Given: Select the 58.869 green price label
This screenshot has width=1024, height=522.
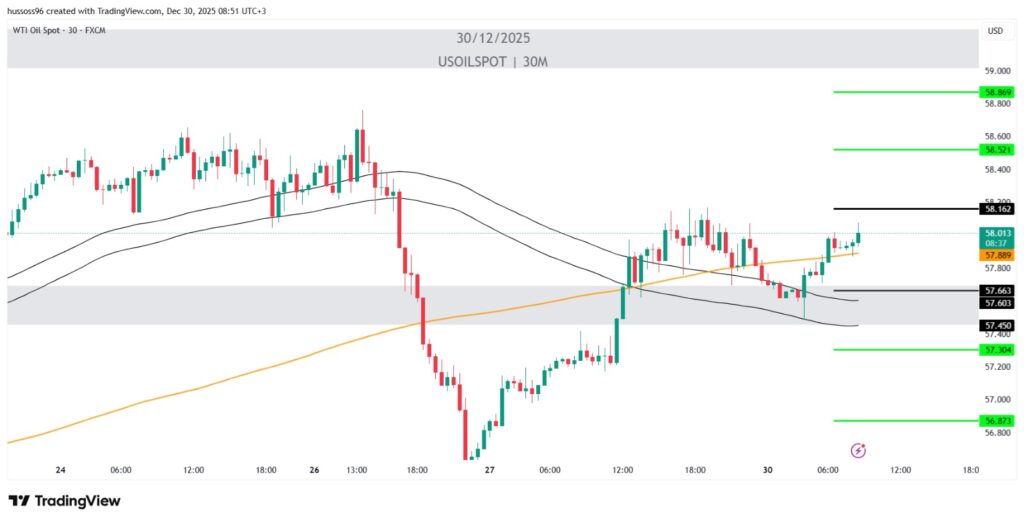Looking at the screenshot, I should coord(998,92).
